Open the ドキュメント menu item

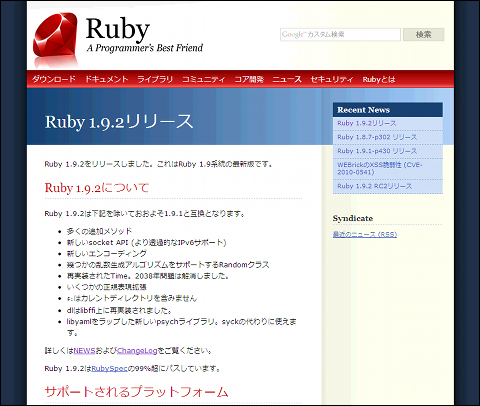[106, 79]
